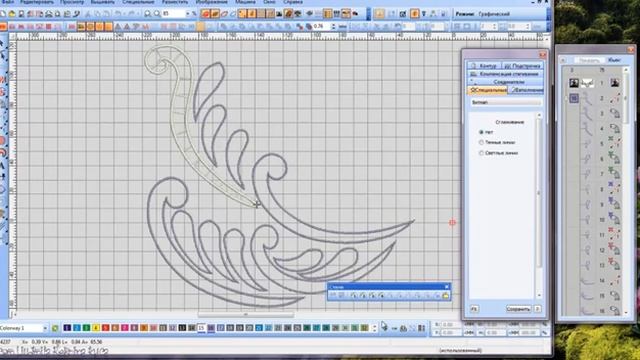Viewport: 640px width, 360px height.
Task: Open the Редактировать menu
Action: pyautogui.click(x=37, y=2)
